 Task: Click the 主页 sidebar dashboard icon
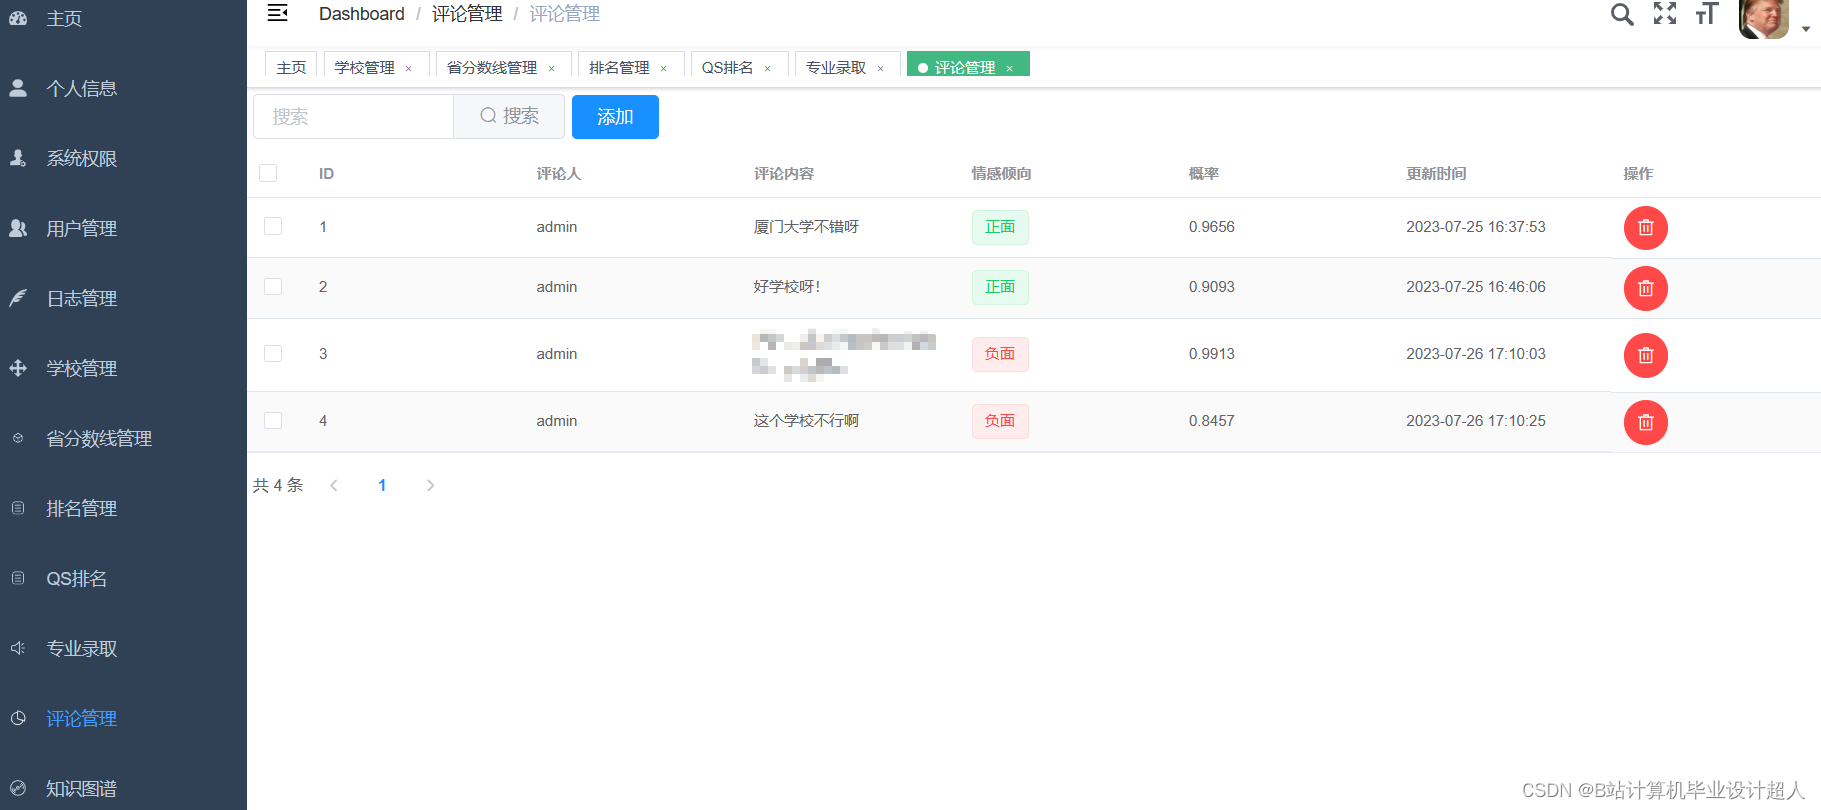pos(18,18)
